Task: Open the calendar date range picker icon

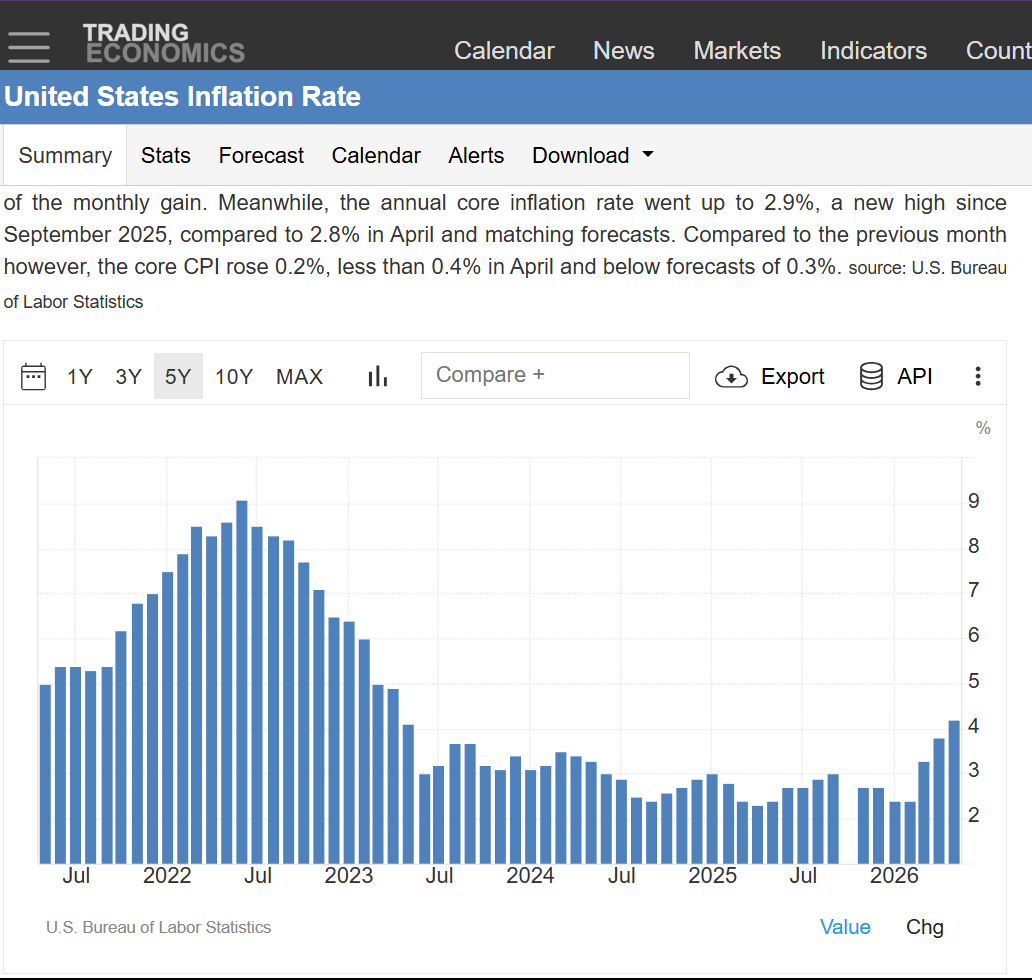Action: pyautogui.click(x=34, y=376)
